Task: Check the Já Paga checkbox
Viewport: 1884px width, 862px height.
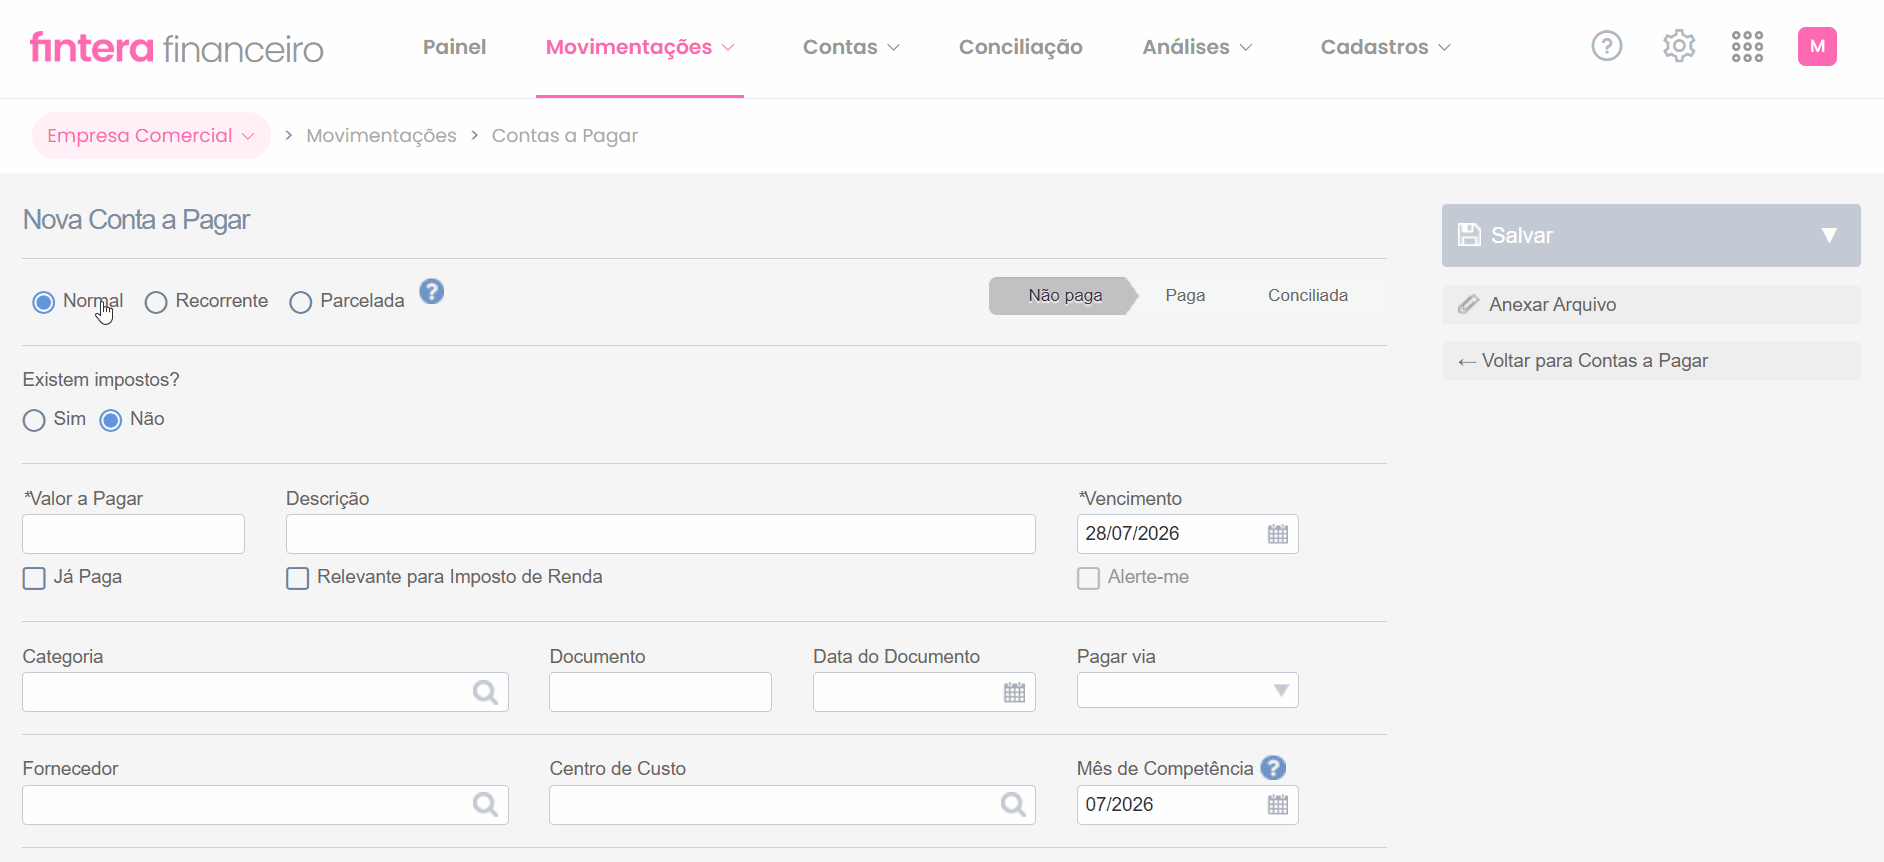Action: tap(34, 578)
